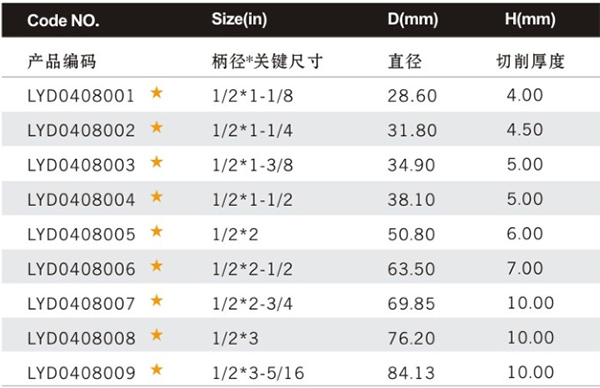Click the star next to LYD0408001
The height and width of the screenshot is (388, 600).
[157, 93]
